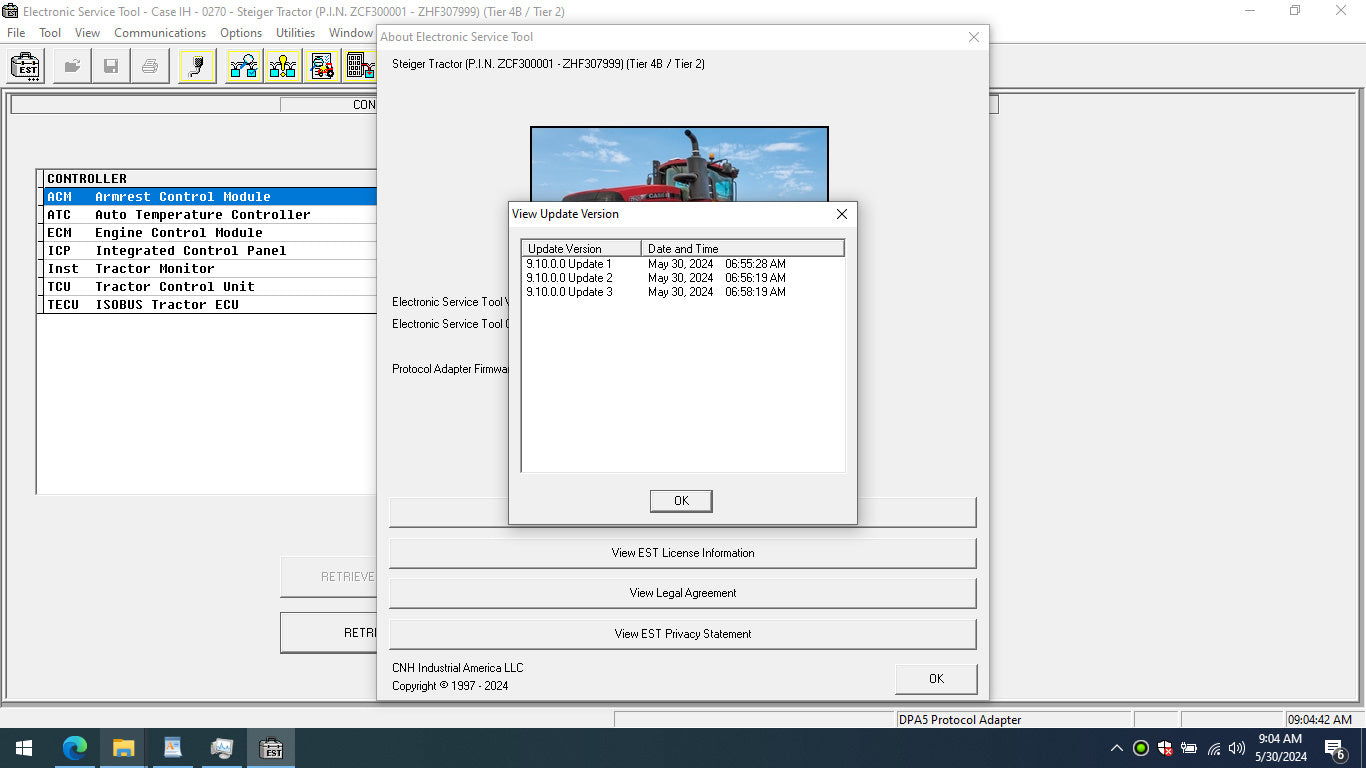Open the File menu
Viewport: 1366px width, 768px height.
coord(16,33)
